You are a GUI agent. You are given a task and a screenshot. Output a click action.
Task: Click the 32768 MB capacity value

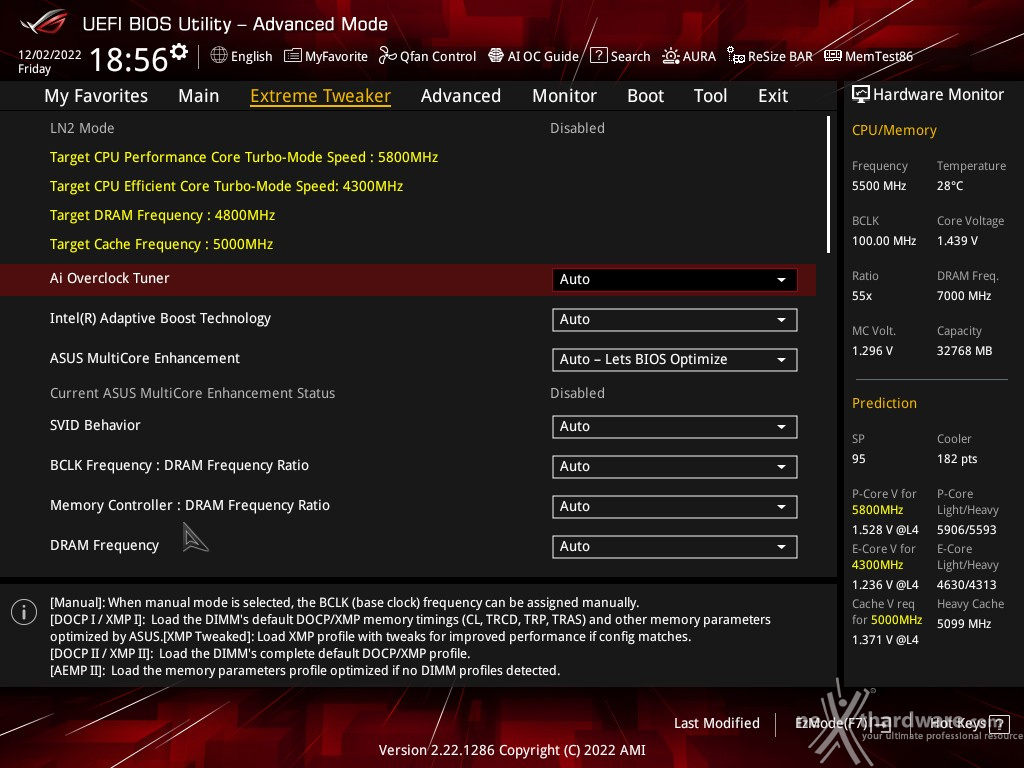click(x=965, y=351)
